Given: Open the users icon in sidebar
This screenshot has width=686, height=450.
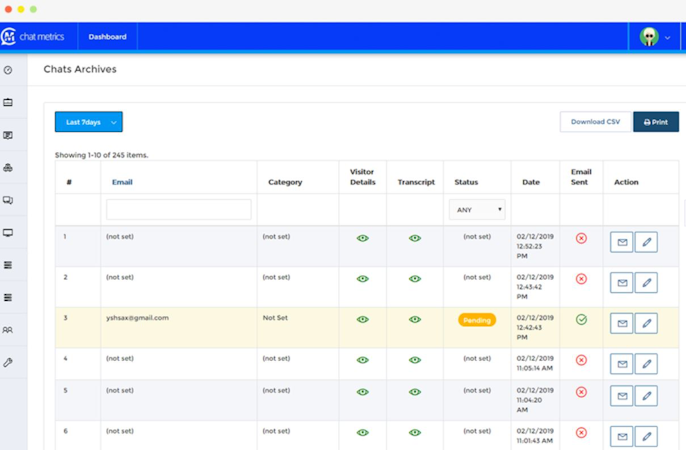Looking at the screenshot, I should click(8, 330).
